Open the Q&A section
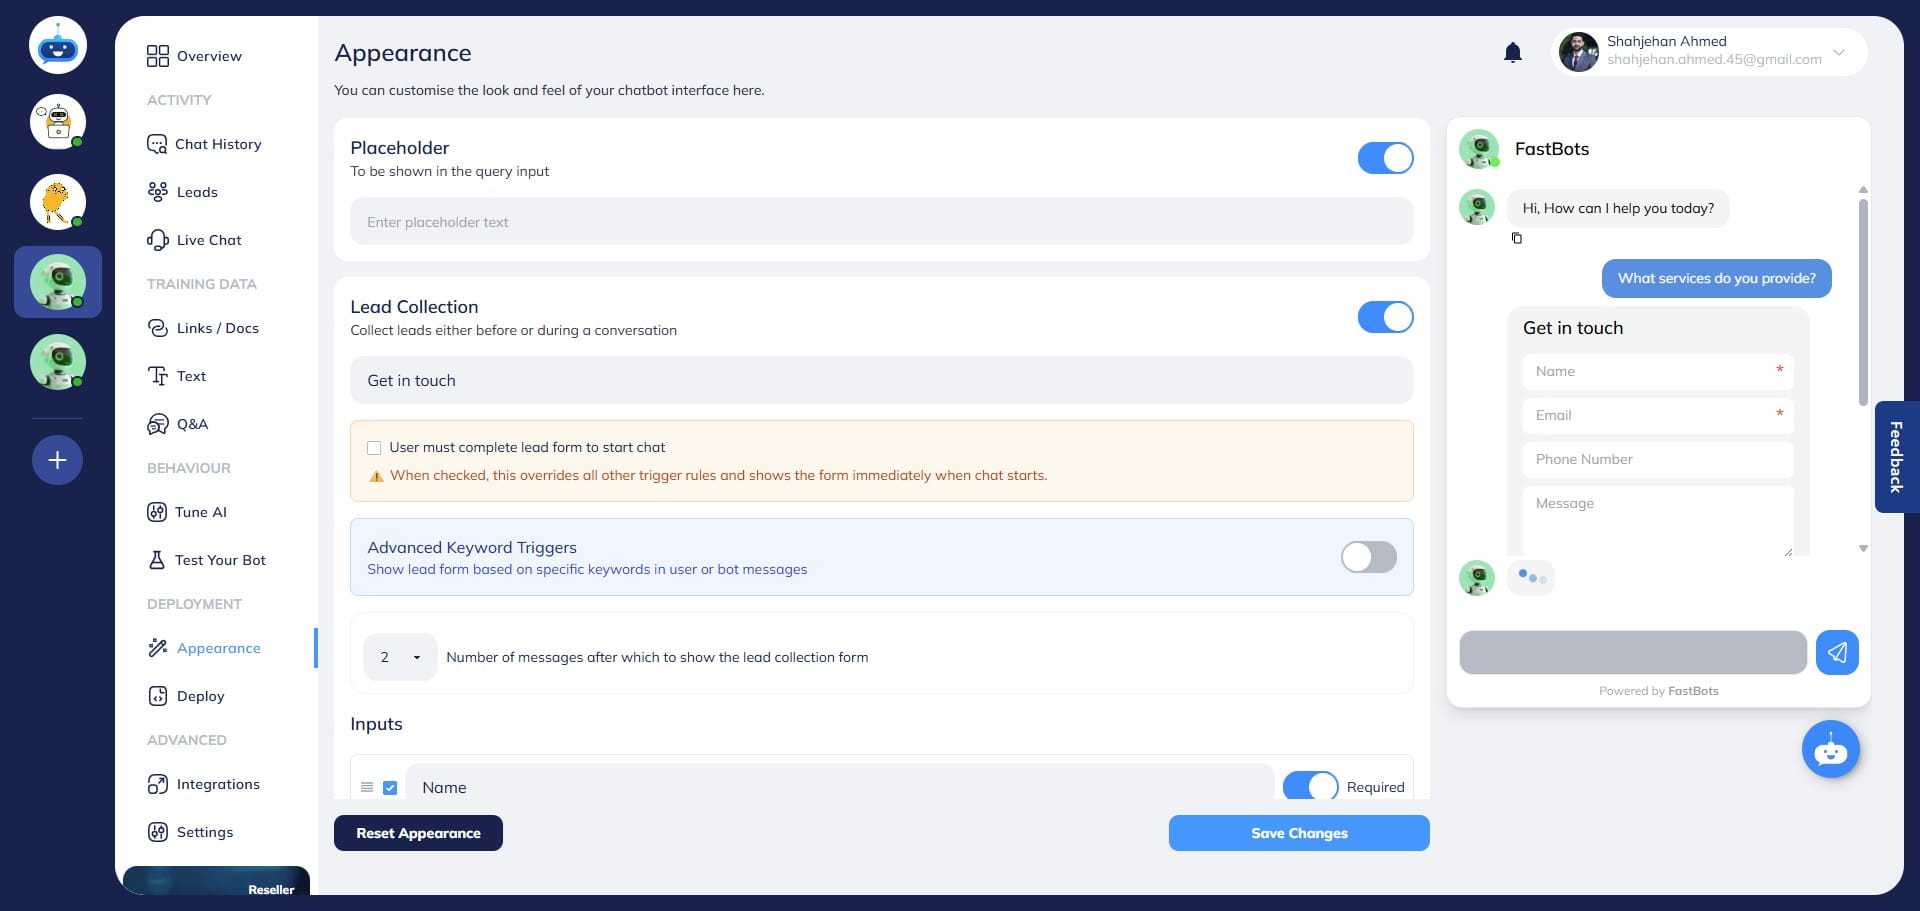The height and width of the screenshot is (911, 1920). 192,424
